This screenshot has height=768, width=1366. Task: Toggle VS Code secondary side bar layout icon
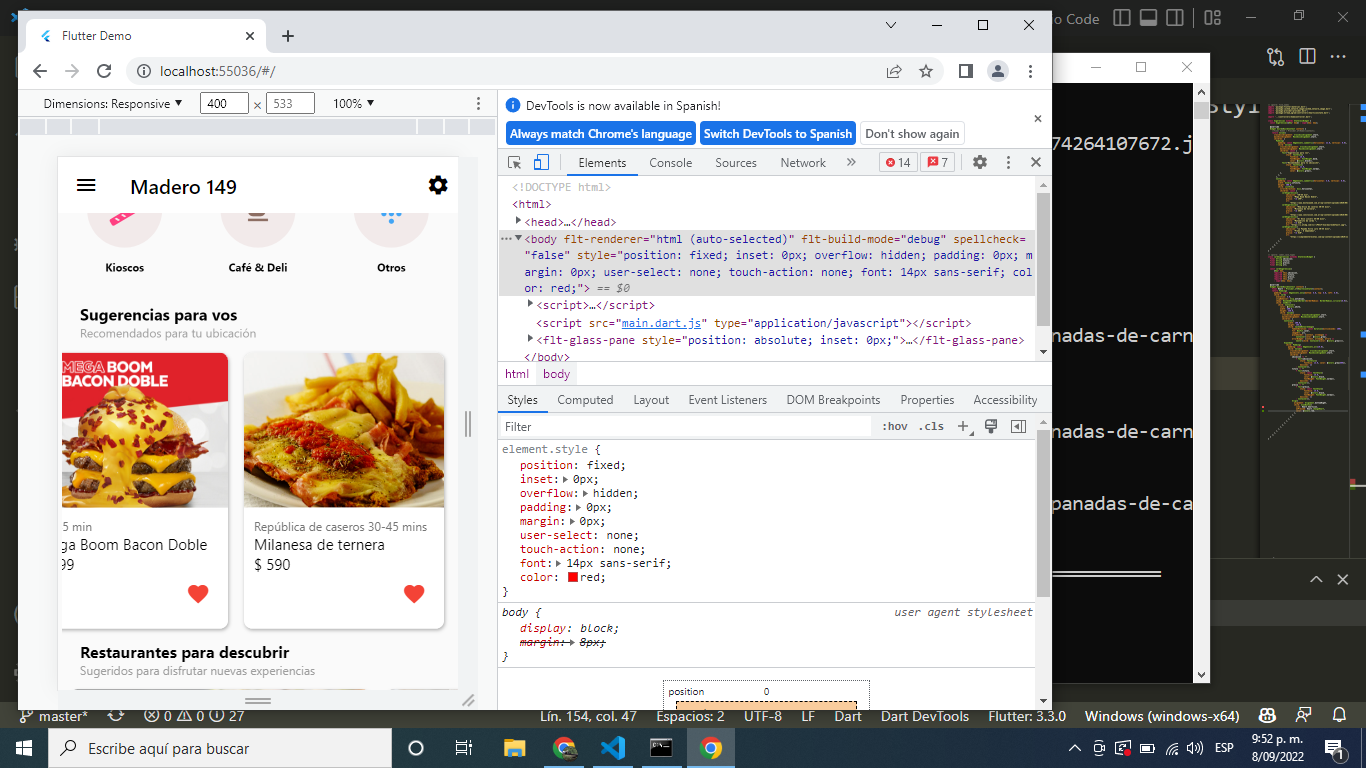1174,18
